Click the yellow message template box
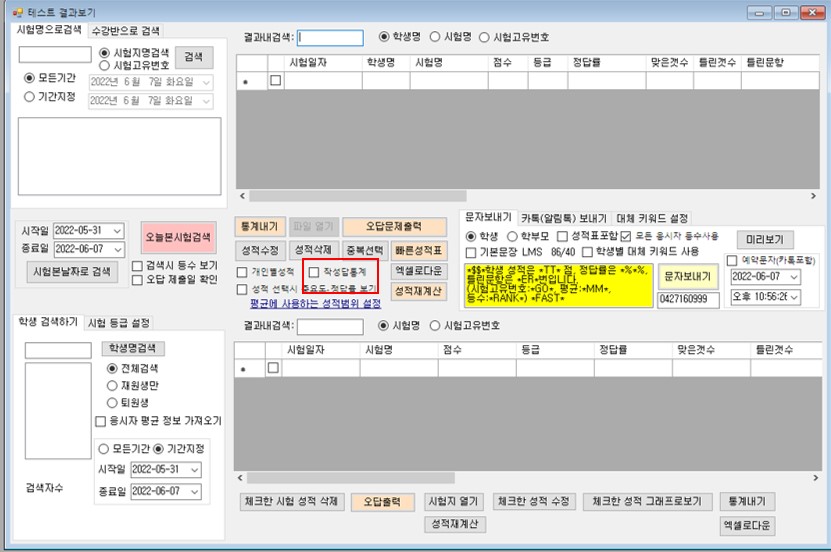This screenshot has width=831, height=552. (x=558, y=285)
